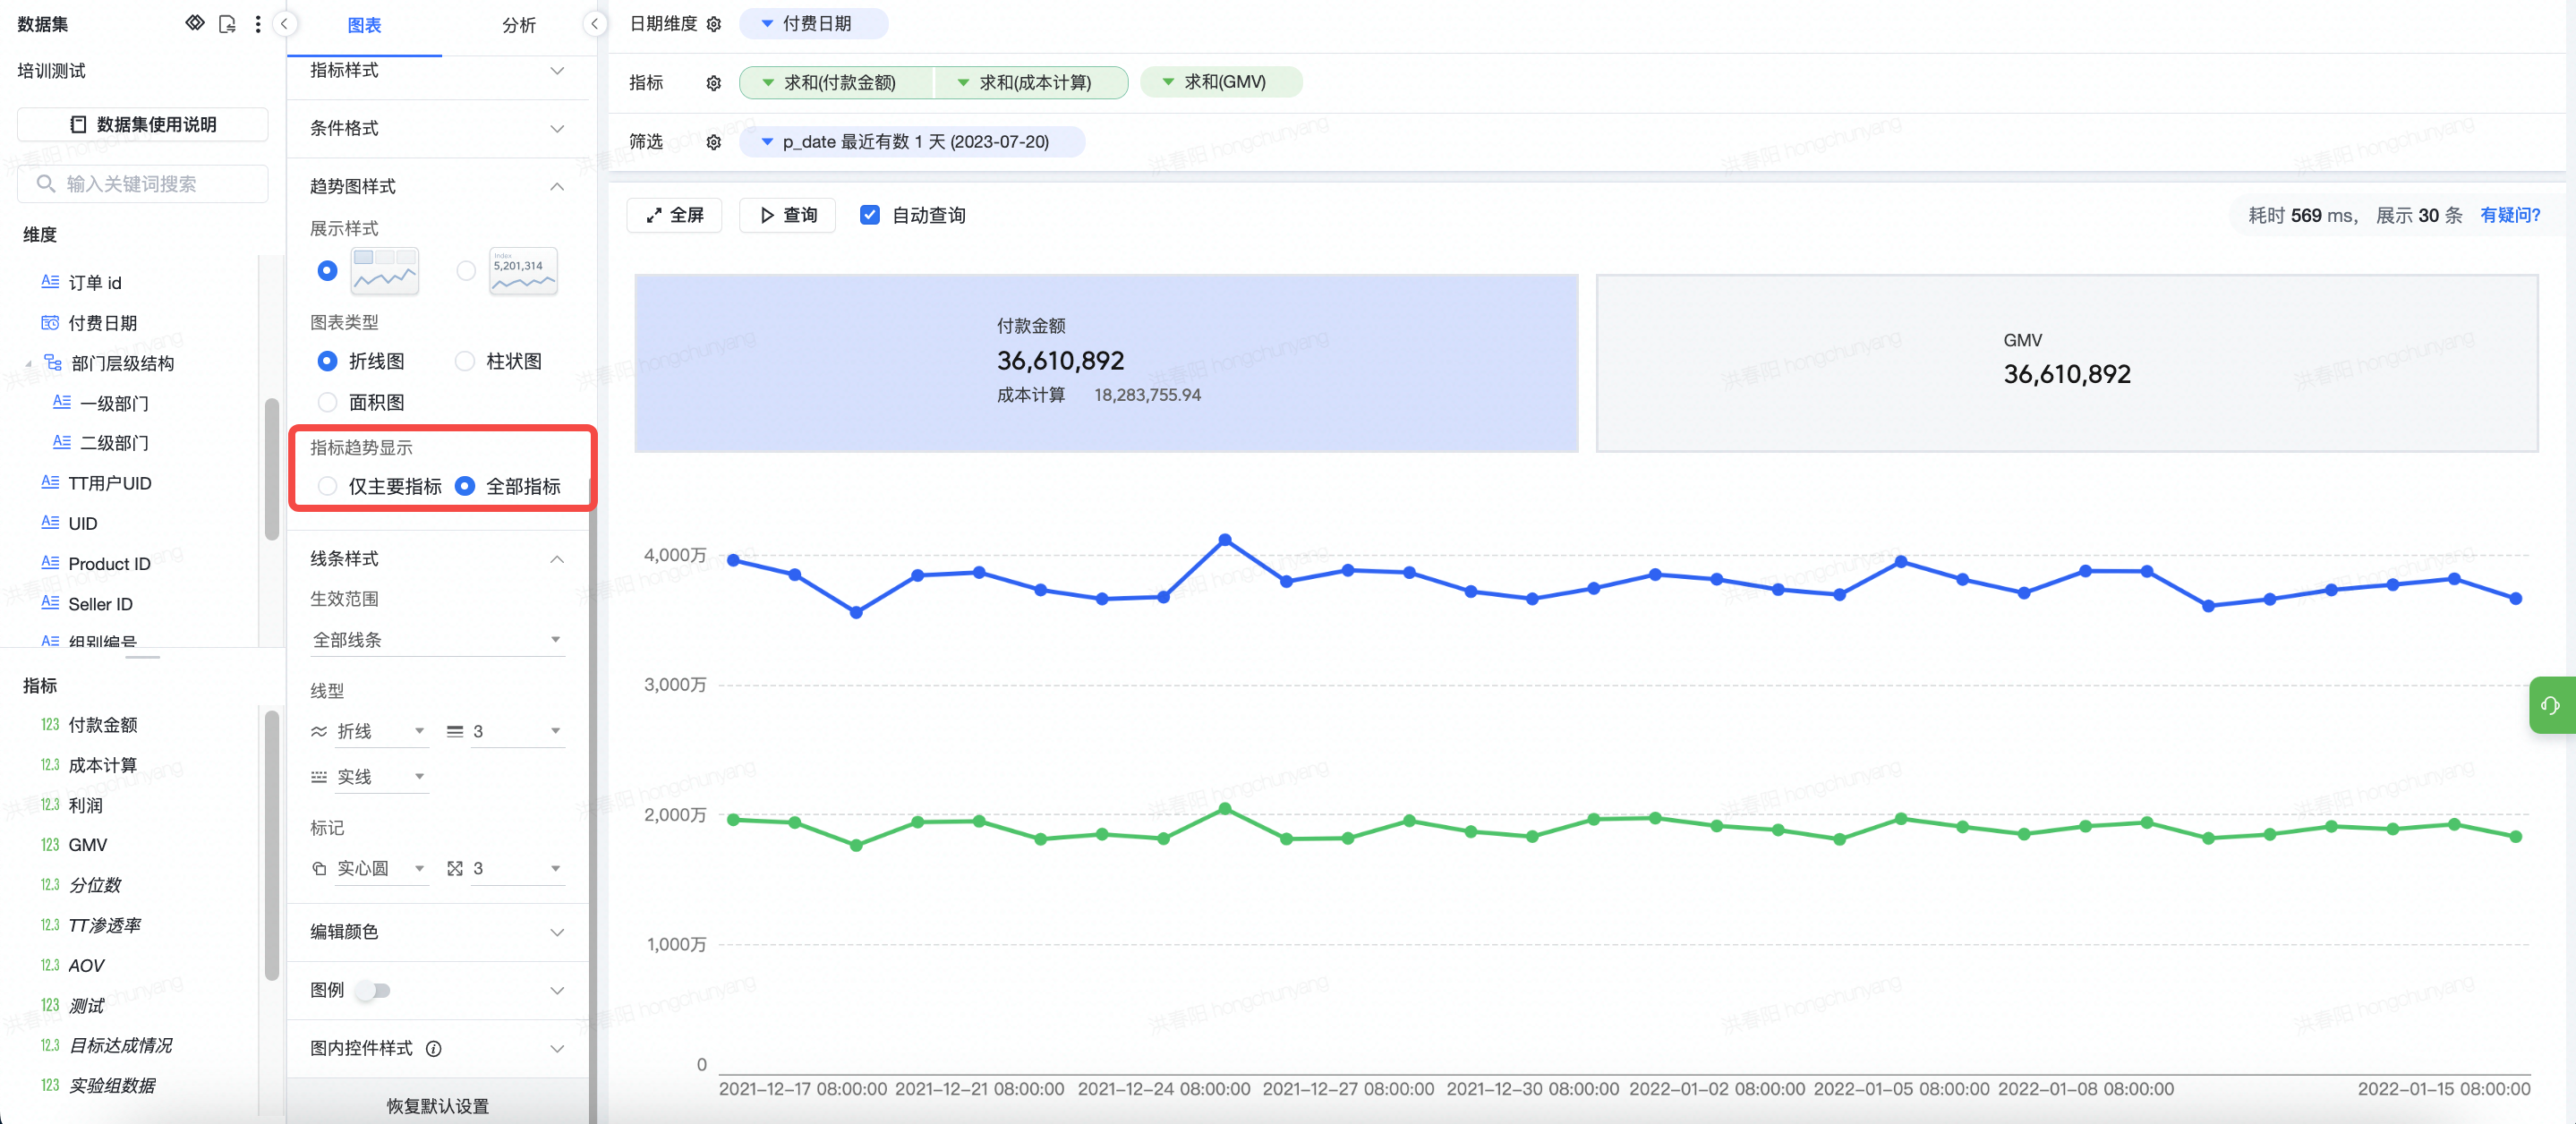Click the search magnifier icon
This screenshot has height=1124, width=2576.
tap(45, 184)
